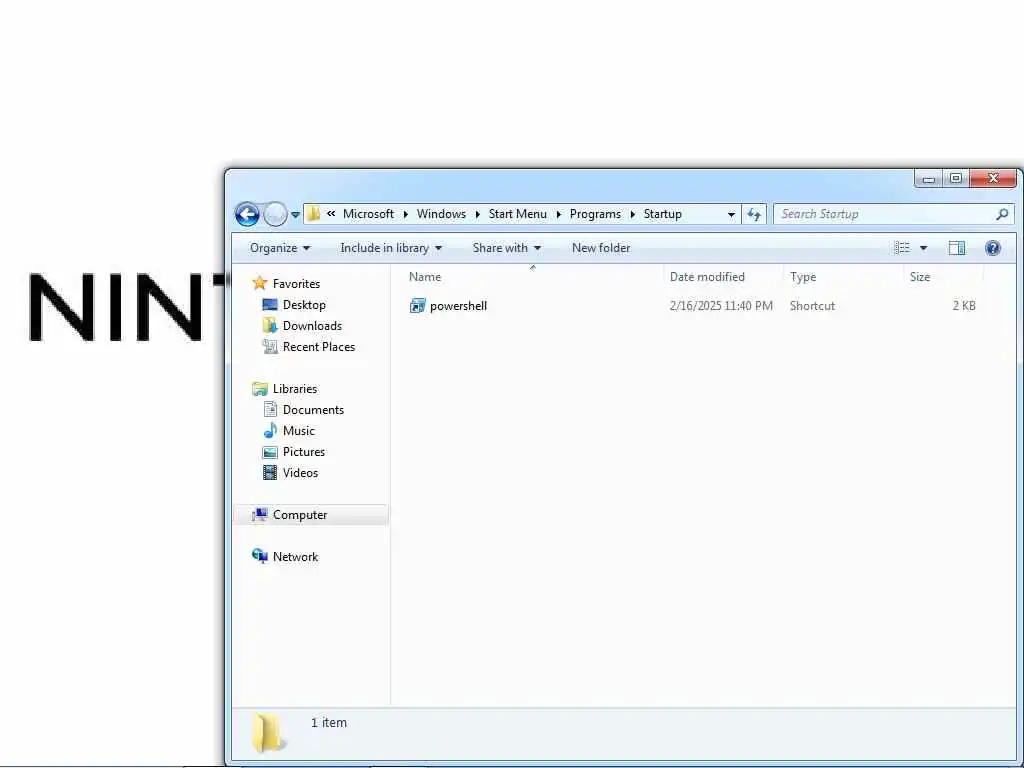Create a New folder
The width and height of the screenshot is (1024, 768).
pos(601,248)
